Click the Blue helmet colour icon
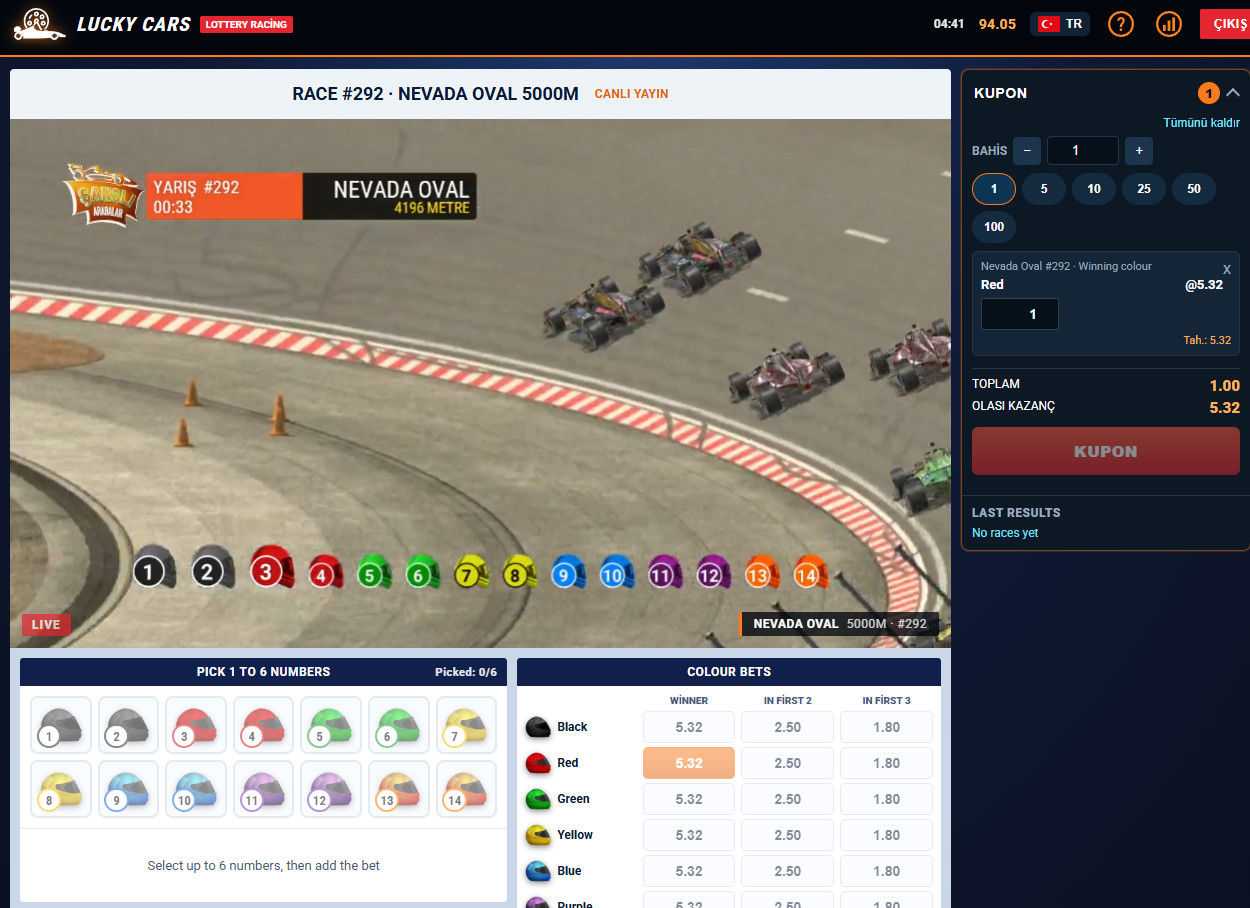The height and width of the screenshot is (908, 1250). pyautogui.click(x=538, y=871)
